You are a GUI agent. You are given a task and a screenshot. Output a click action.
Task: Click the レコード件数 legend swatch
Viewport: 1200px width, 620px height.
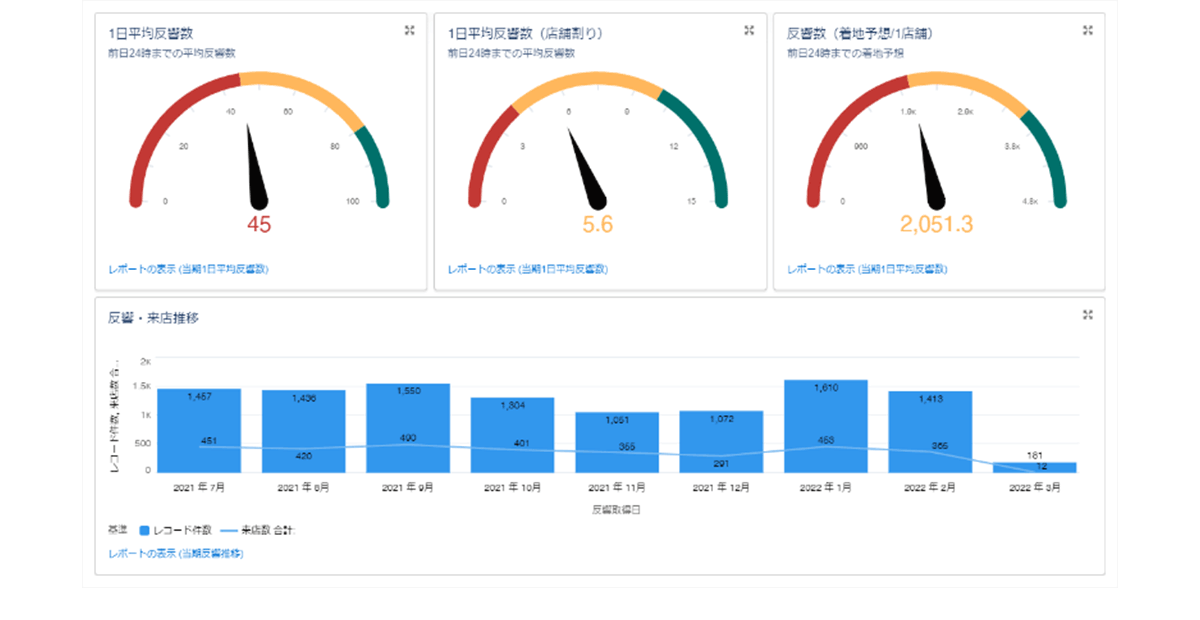click(x=145, y=531)
